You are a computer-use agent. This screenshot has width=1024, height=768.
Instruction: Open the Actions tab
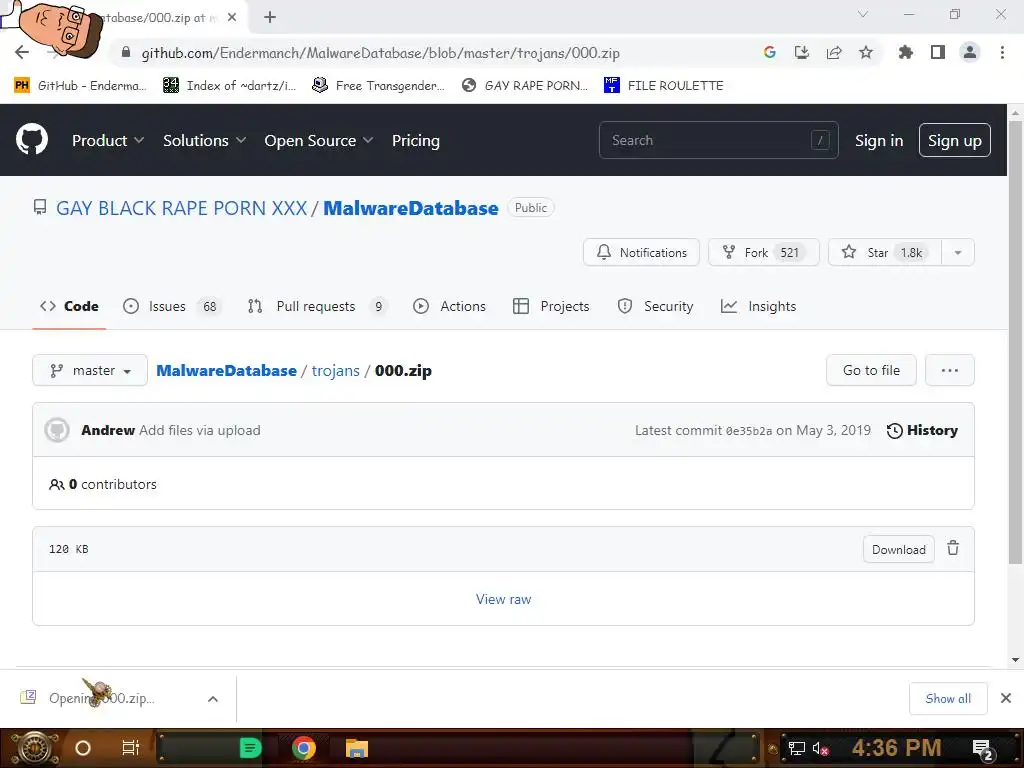pyautogui.click(x=449, y=306)
